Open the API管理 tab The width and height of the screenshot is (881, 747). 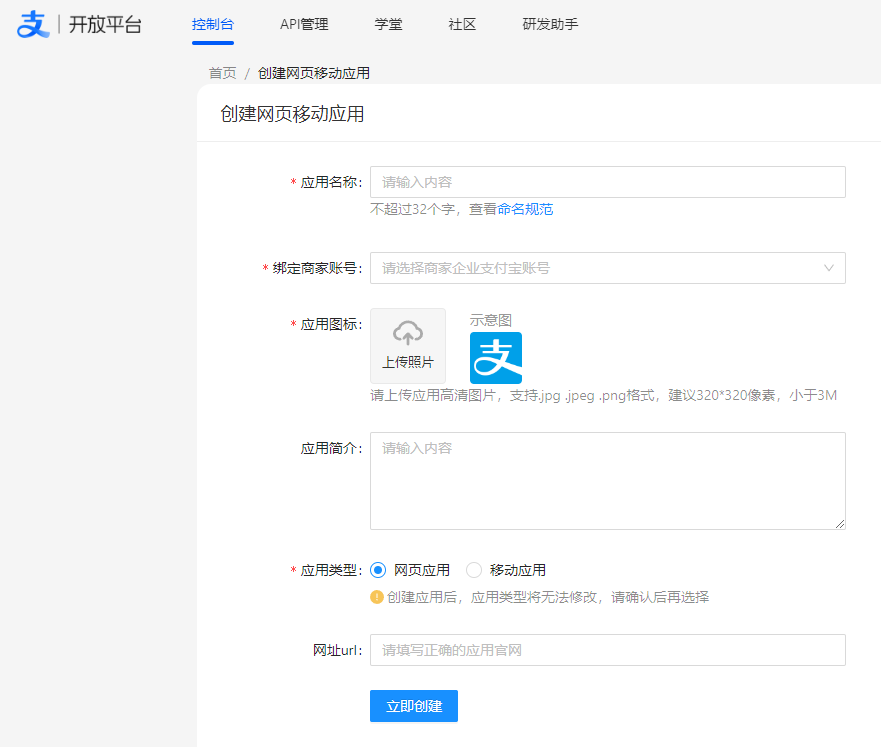304,24
